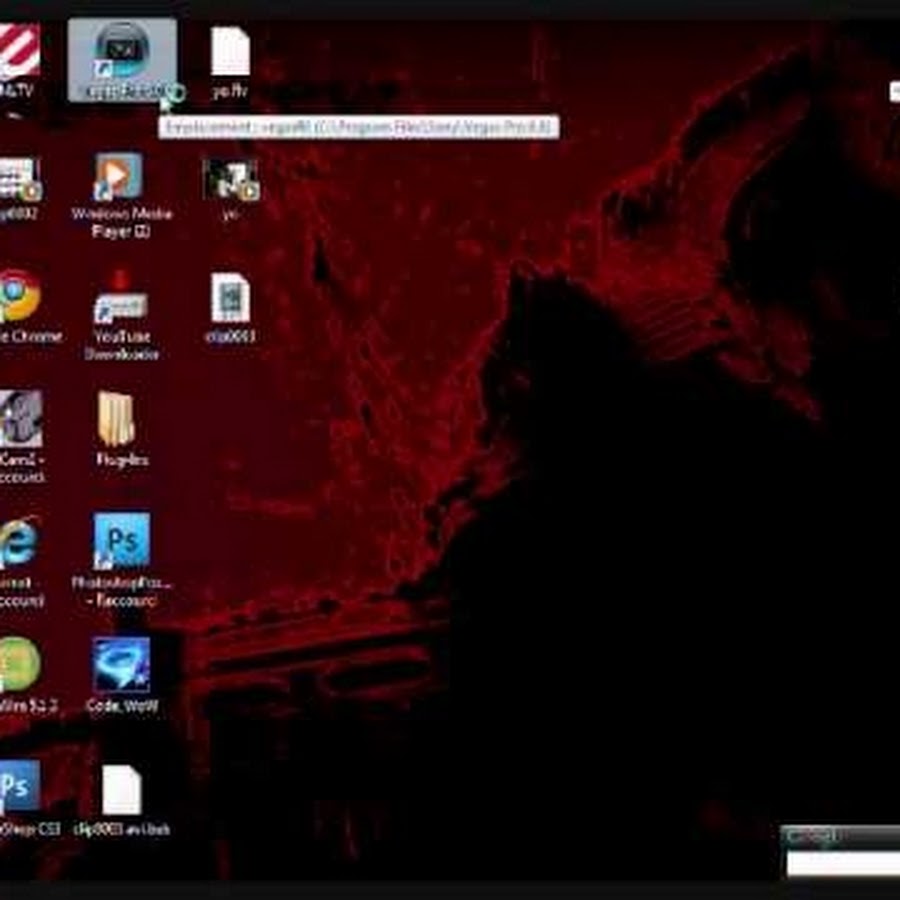Select the Google Chrome desktop icon
Screen dimensions: 900x900
[20, 296]
